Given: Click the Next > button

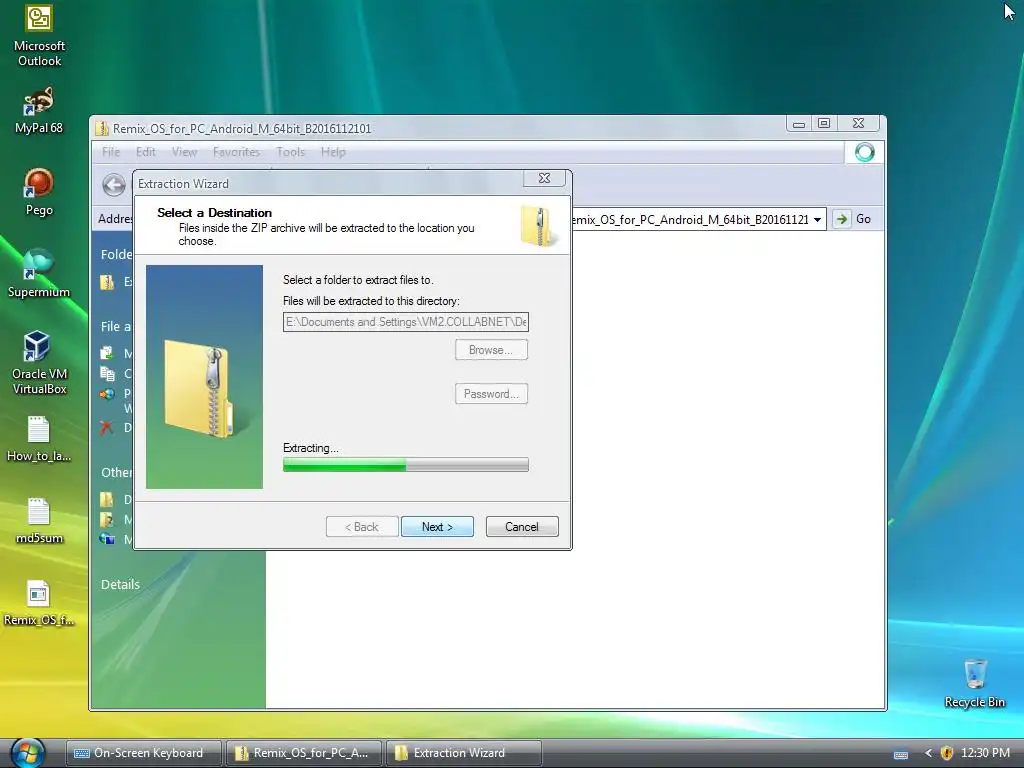Looking at the screenshot, I should (437, 526).
